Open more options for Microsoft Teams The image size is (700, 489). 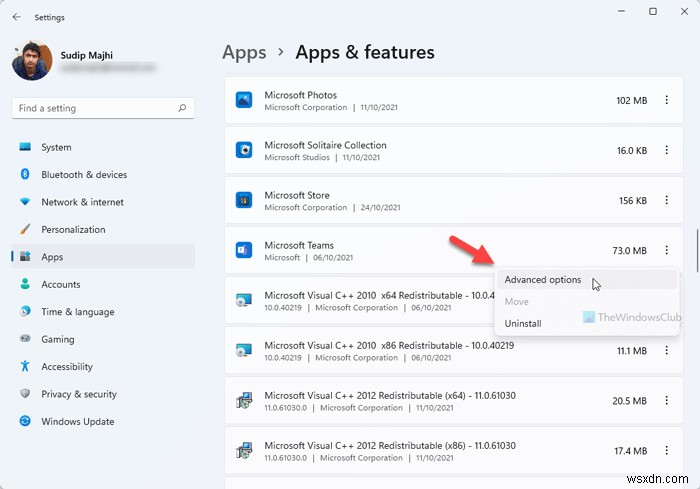(x=667, y=250)
